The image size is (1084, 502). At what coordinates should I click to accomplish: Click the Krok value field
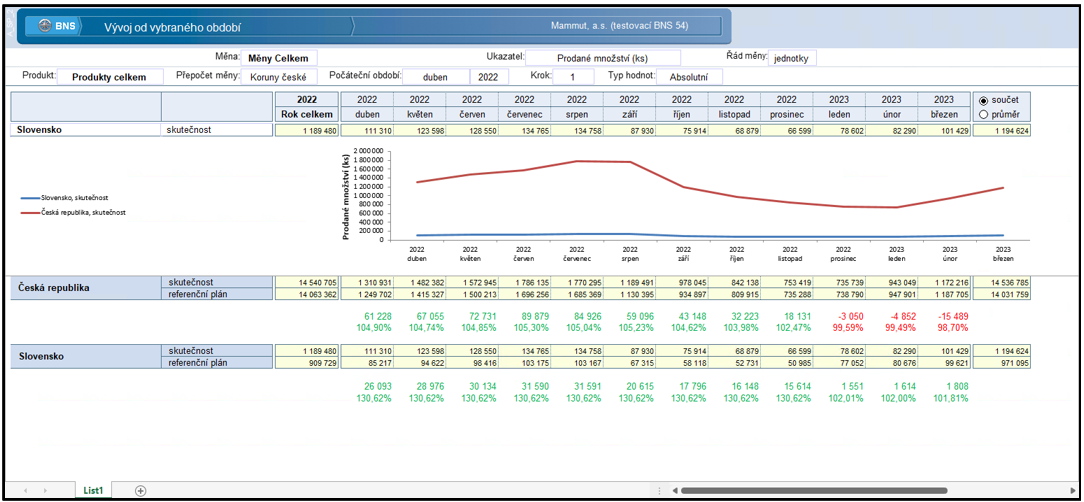coord(573,77)
